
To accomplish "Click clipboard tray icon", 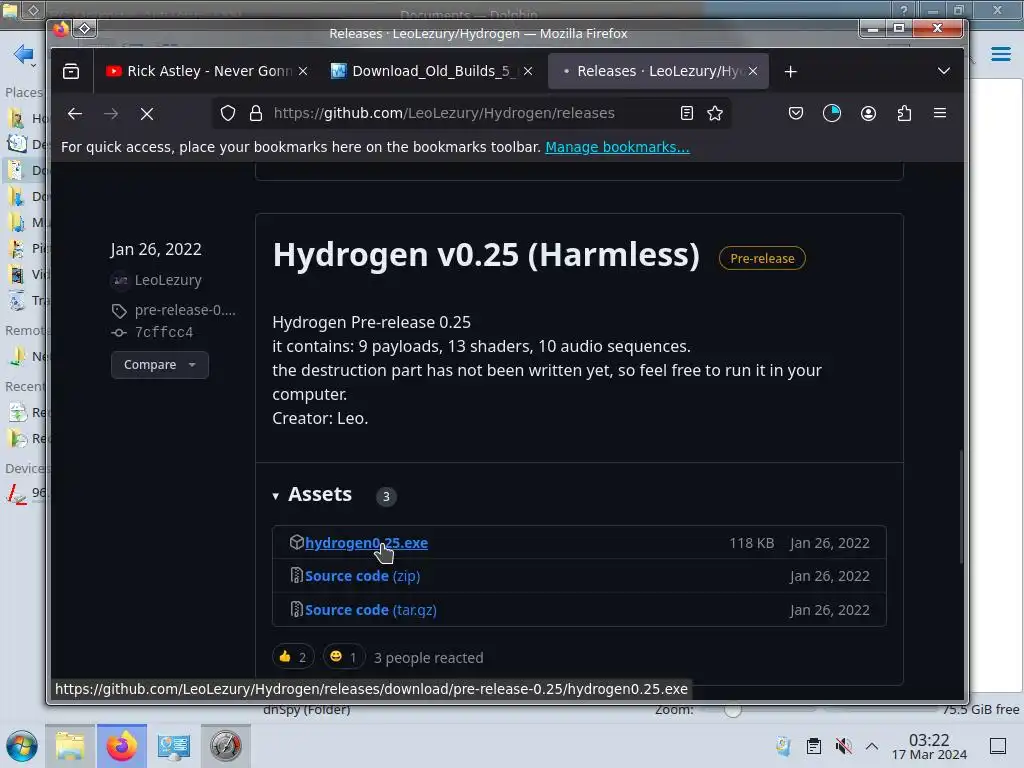I will [813, 746].
